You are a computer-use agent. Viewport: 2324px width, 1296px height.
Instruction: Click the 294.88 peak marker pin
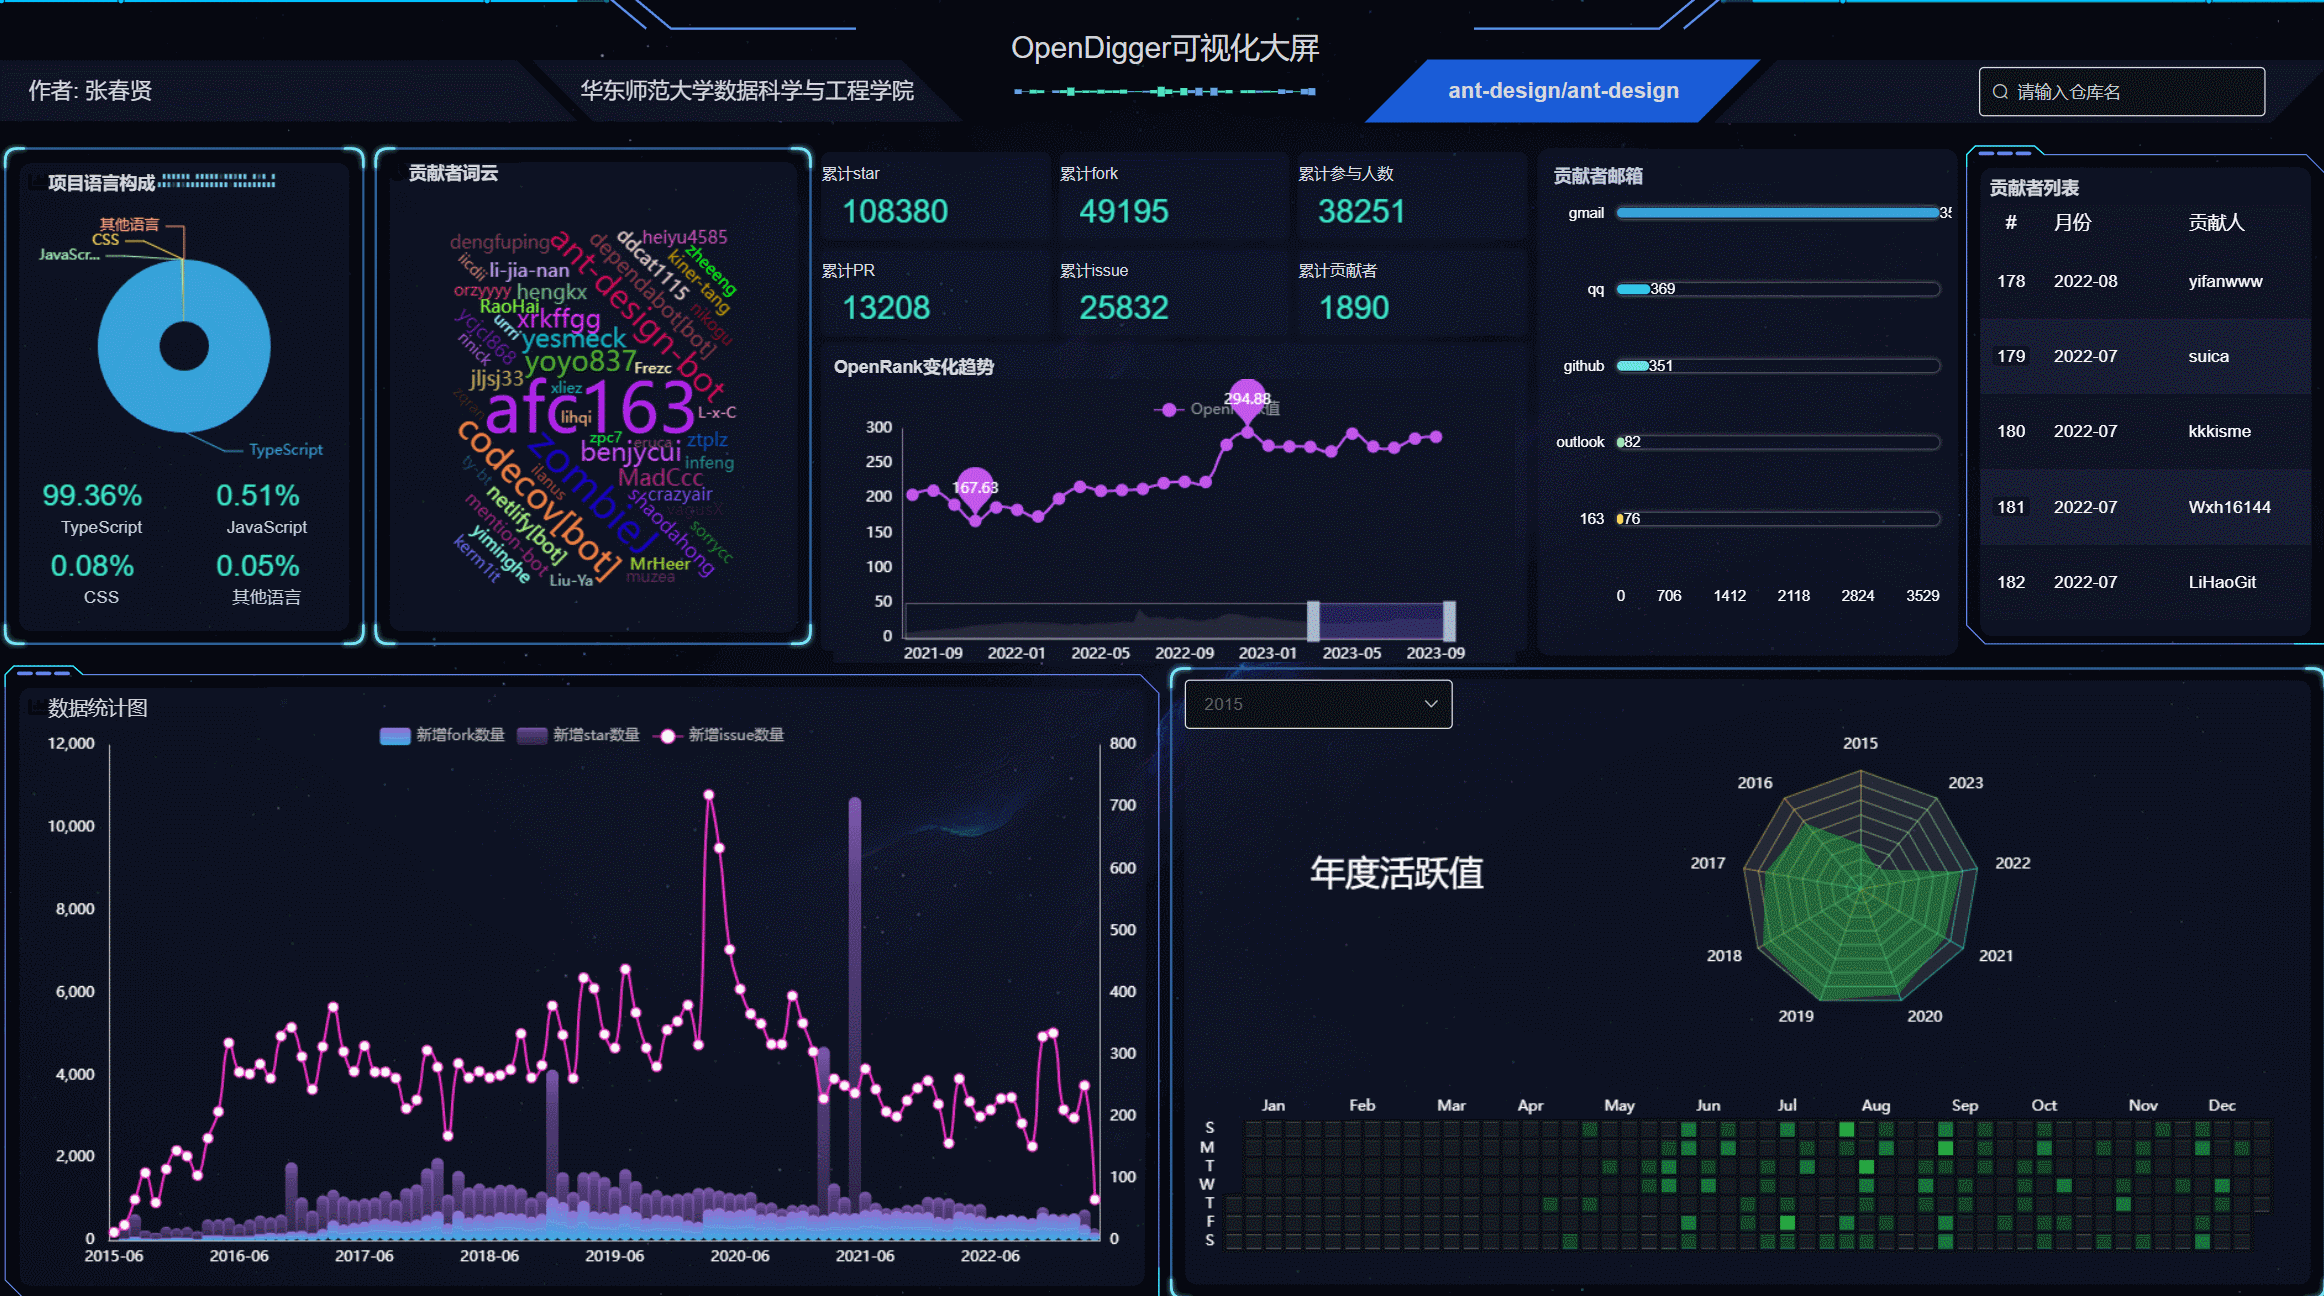coord(1247,397)
